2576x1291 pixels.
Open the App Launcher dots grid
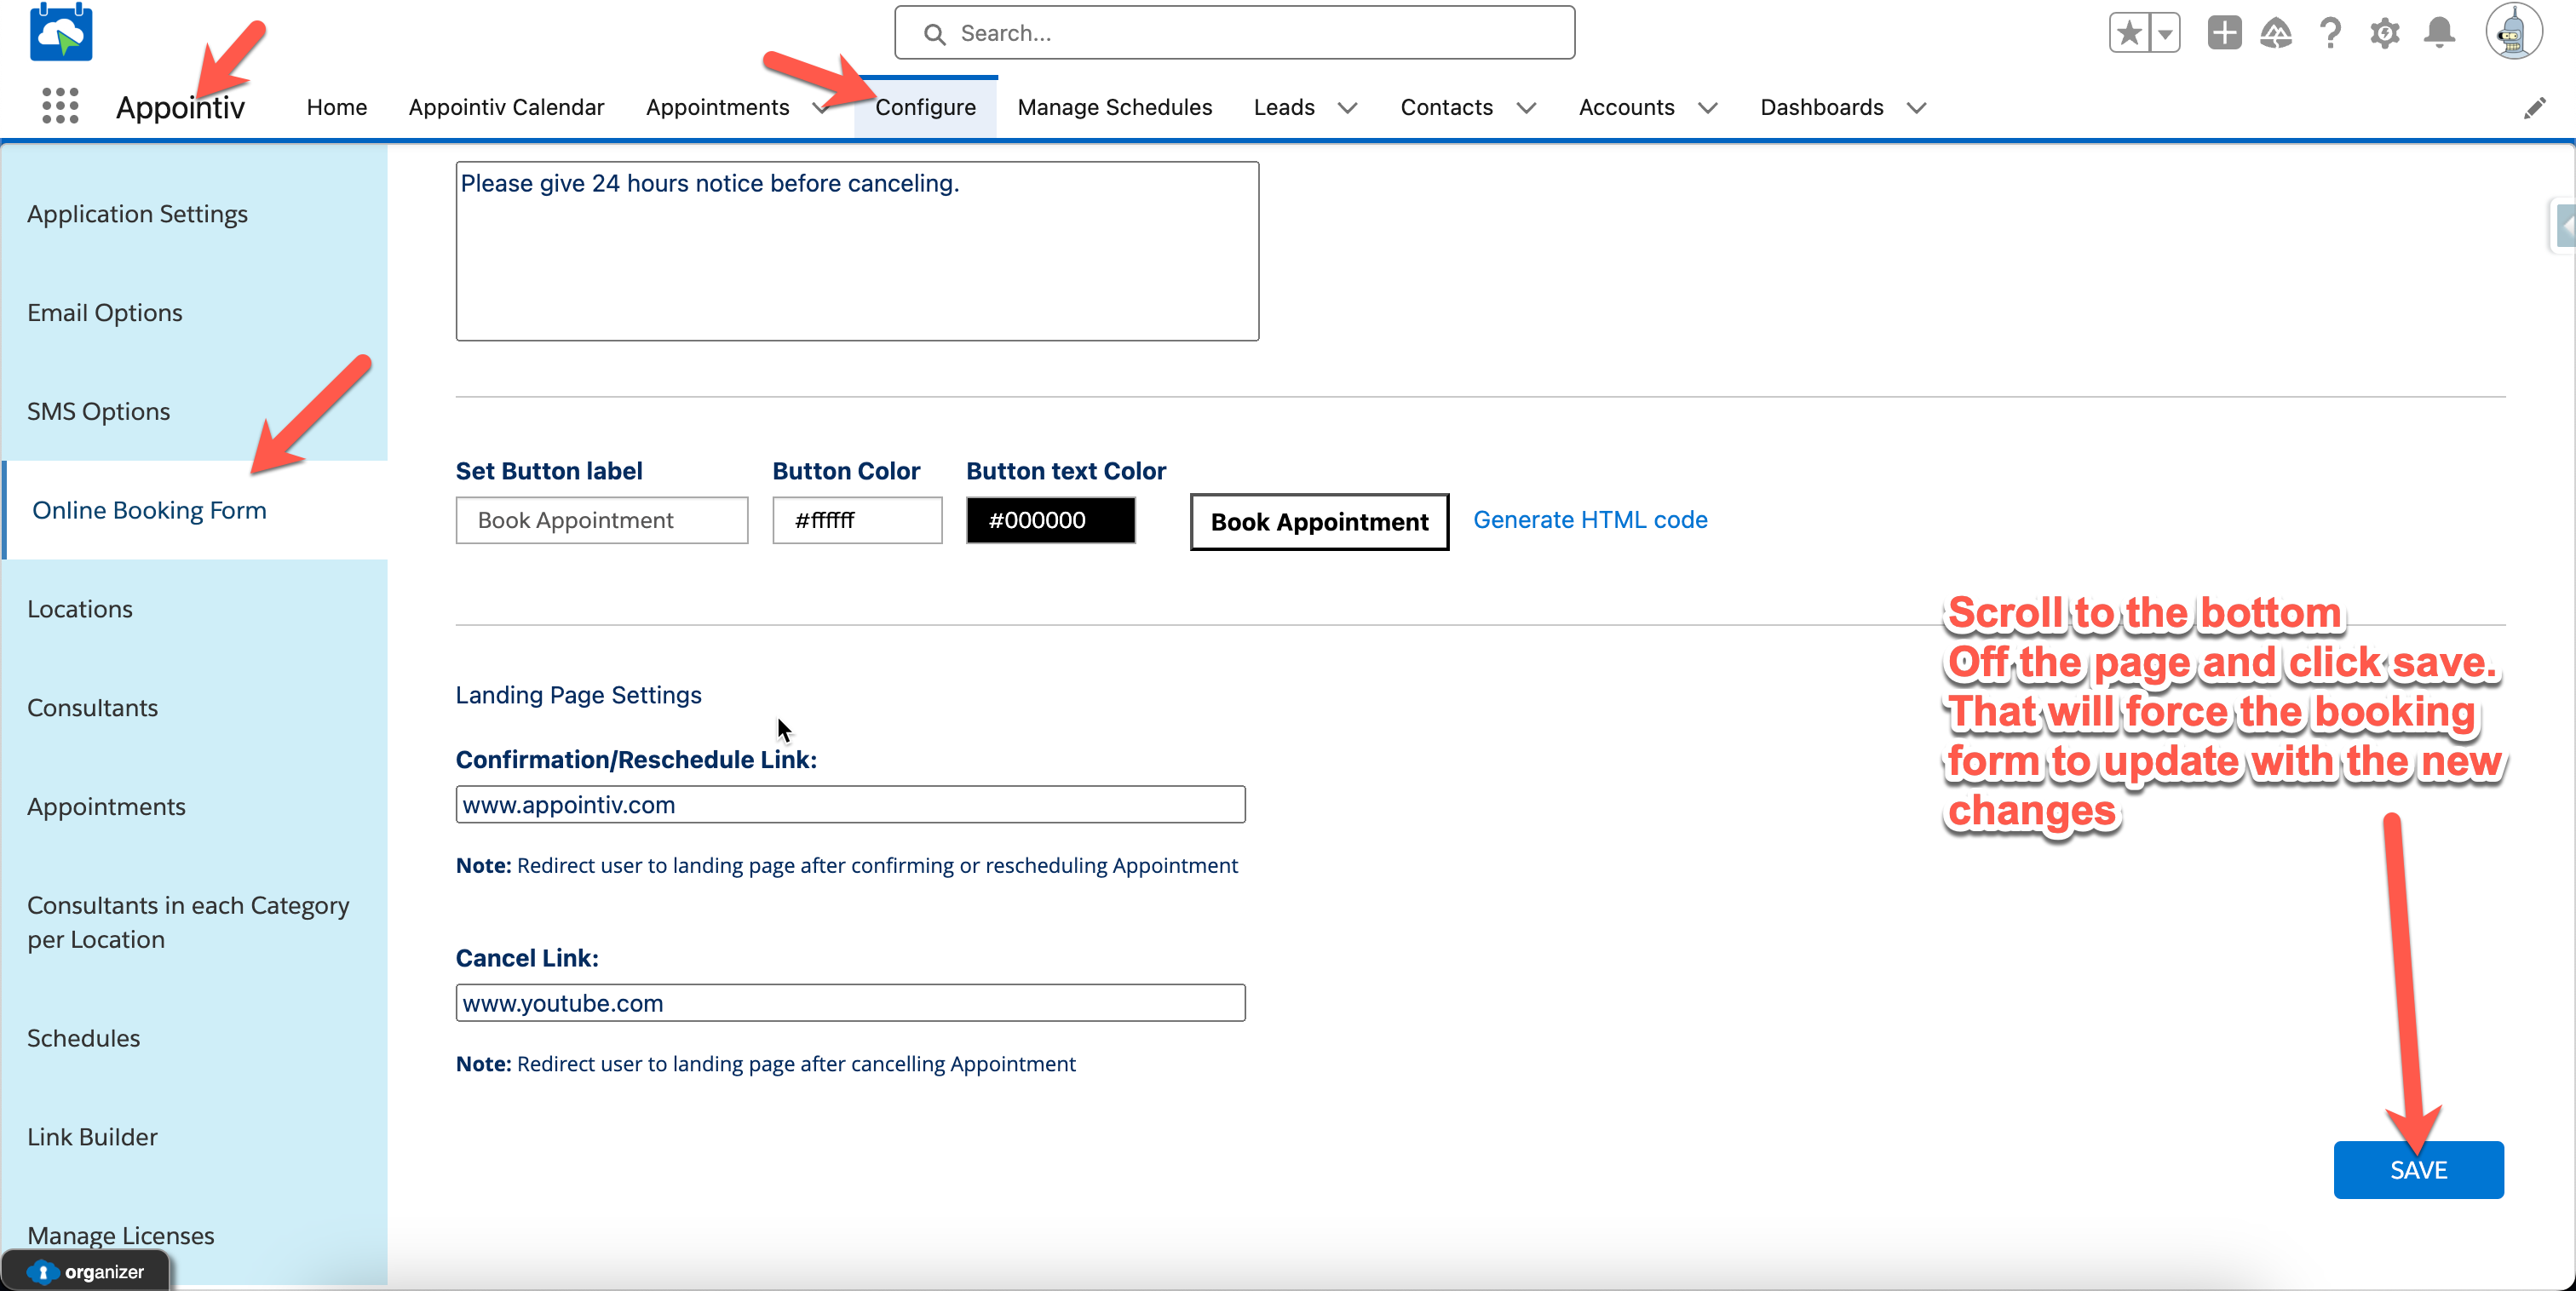(60, 106)
